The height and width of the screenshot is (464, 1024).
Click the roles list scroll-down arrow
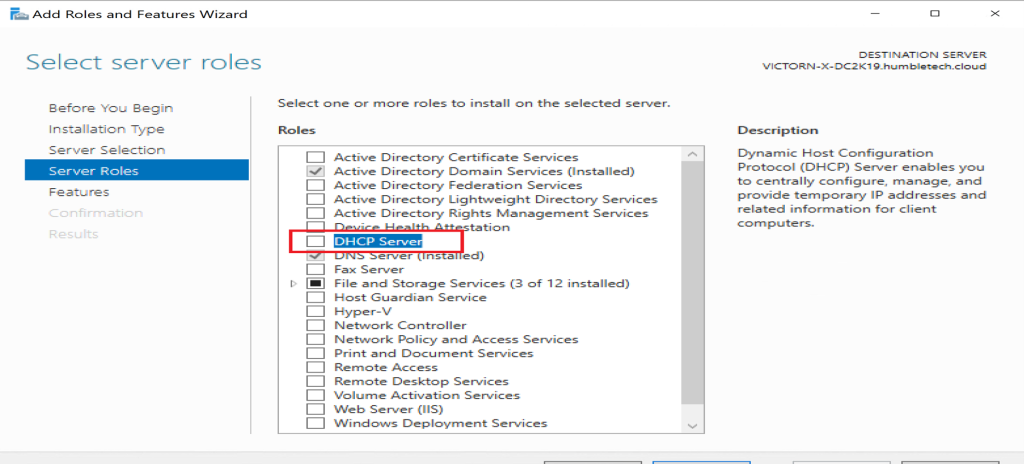point(691,426)
